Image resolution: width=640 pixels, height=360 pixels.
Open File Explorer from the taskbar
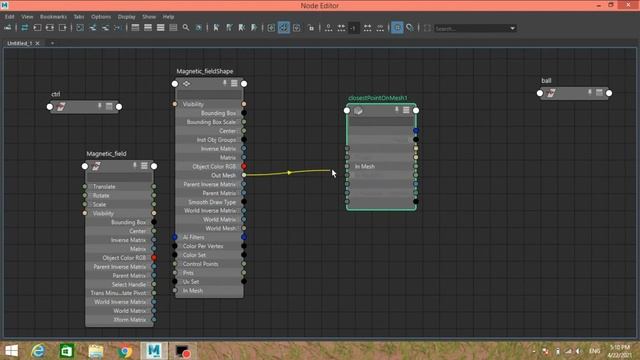[x=96, y=351]
